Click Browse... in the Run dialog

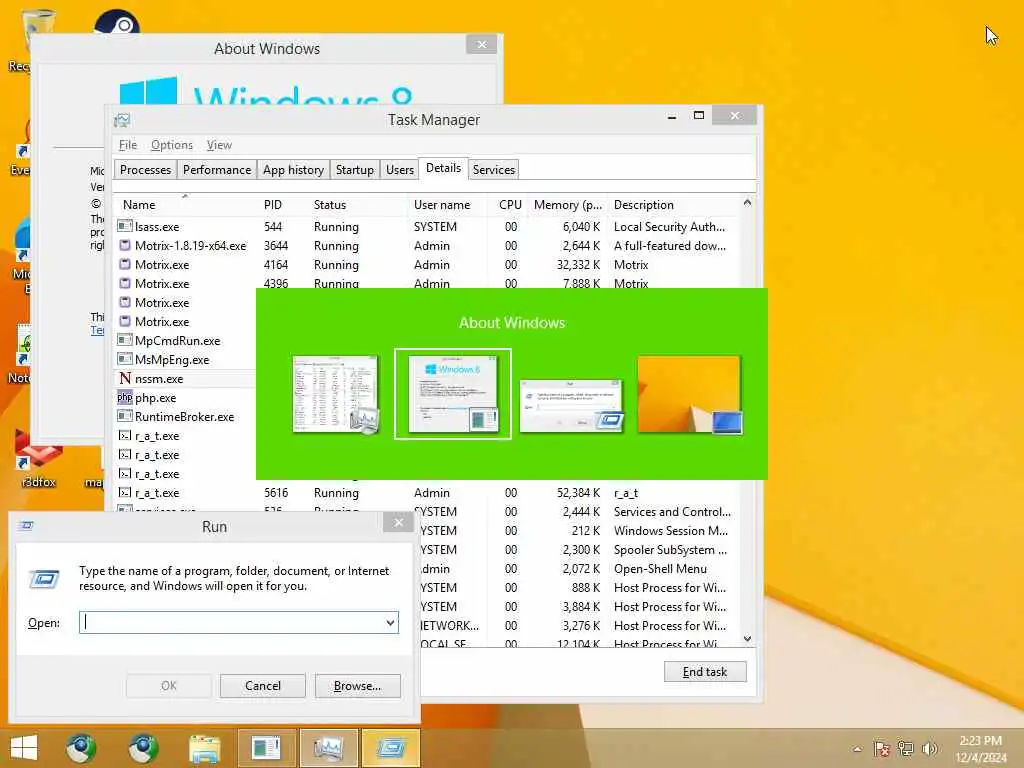(357, 686)
